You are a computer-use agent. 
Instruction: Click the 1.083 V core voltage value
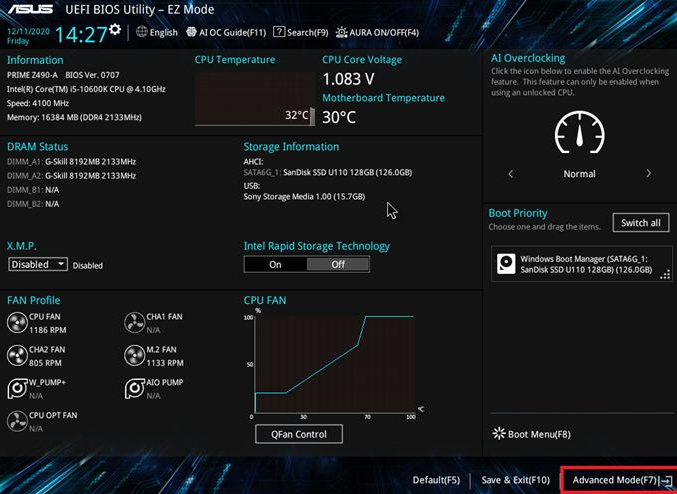coord(348,79)
